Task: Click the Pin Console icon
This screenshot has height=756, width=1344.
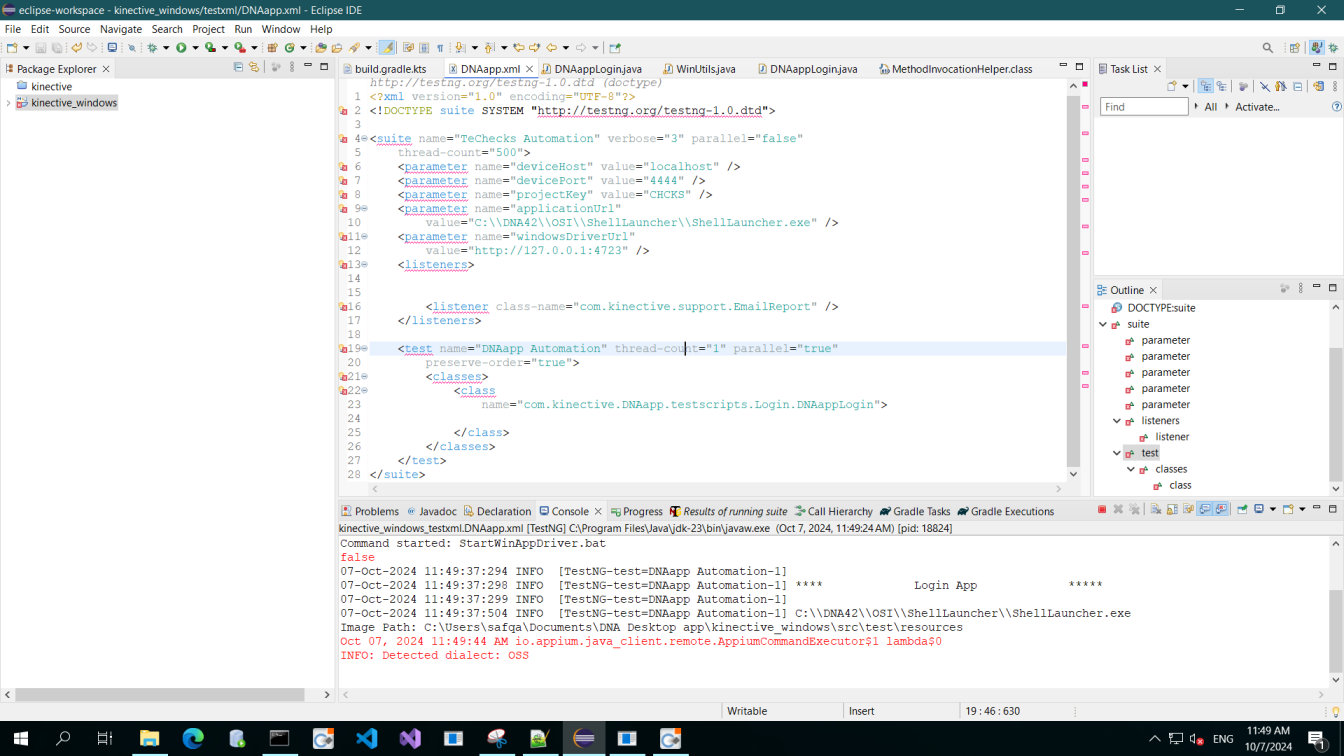Action: point(1242,510)
